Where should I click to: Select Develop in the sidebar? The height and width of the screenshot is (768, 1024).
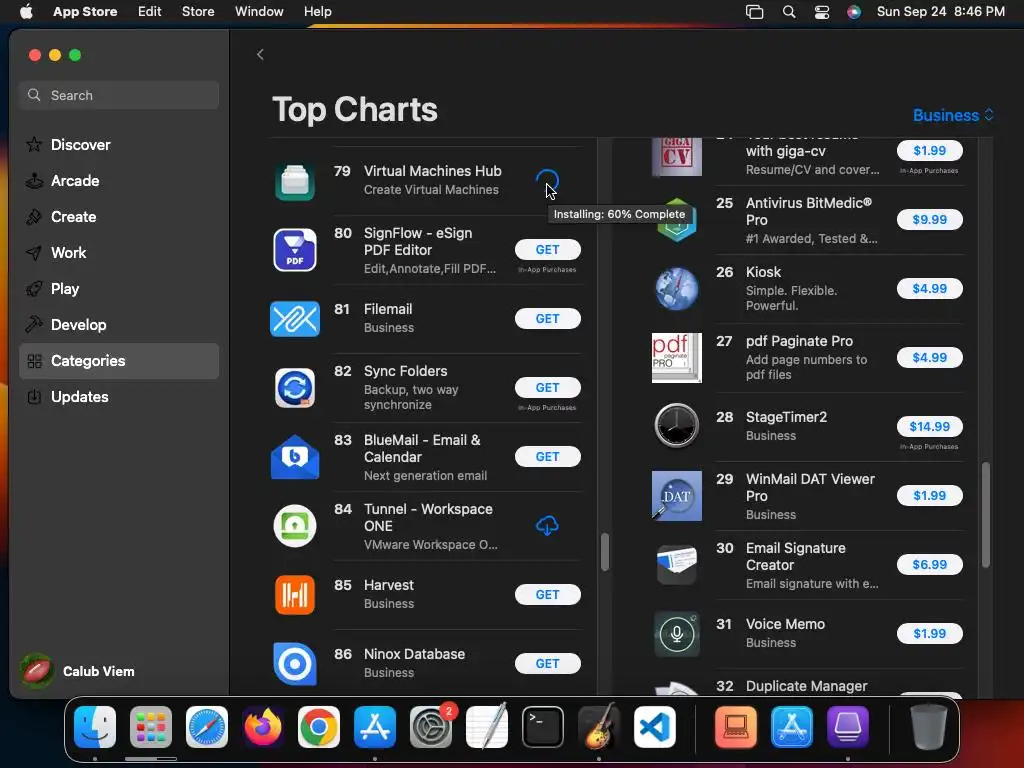pyautogui.click(x=119, y=325)
